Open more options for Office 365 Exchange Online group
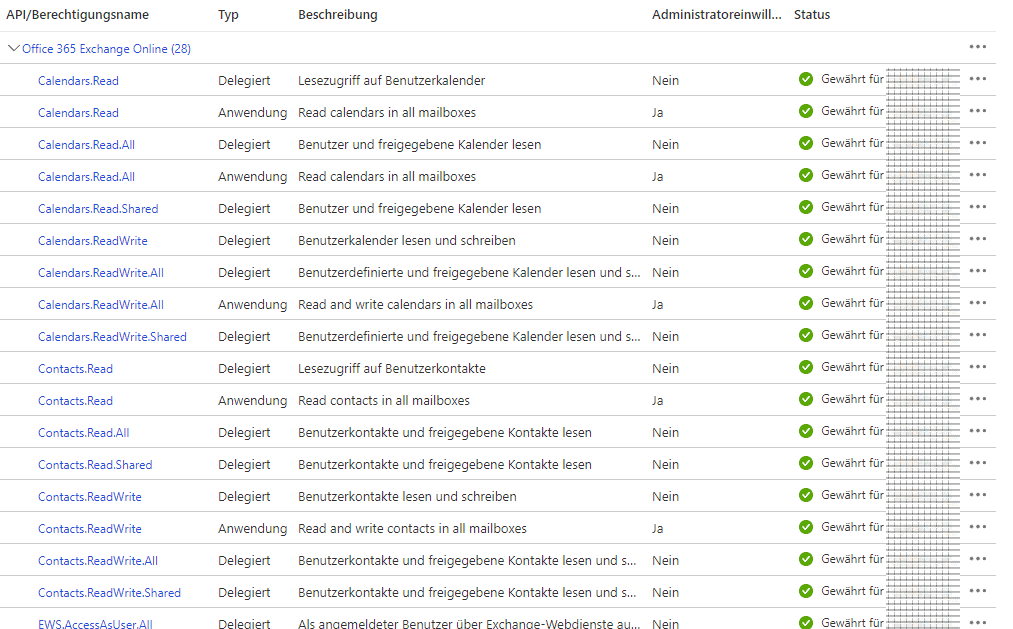This screenshot has height=629, width=1013. tap(977, 48)
